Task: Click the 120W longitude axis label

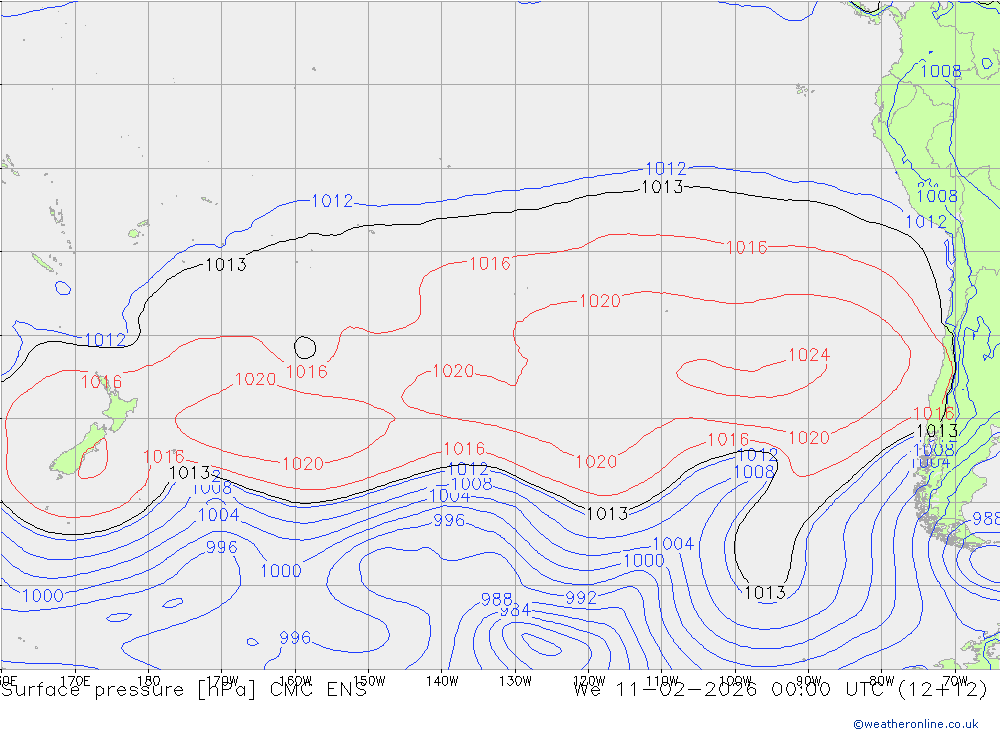Action: coord(589,681)
